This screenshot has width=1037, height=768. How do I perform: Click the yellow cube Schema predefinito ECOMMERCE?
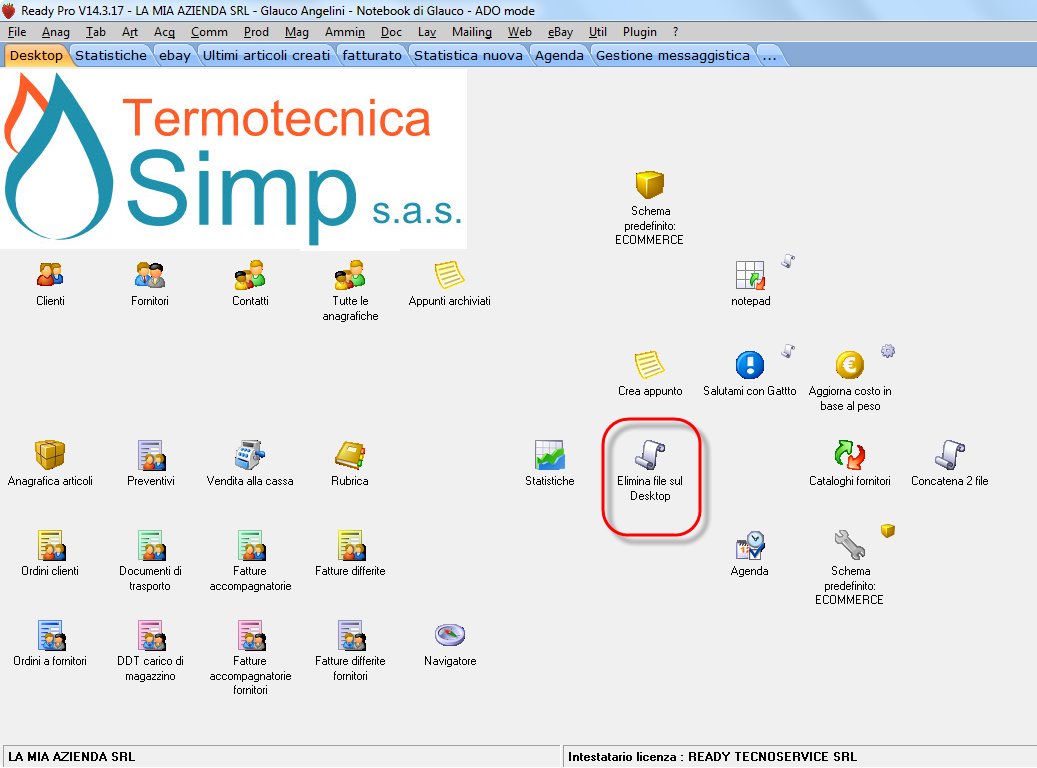pos(649,185)
